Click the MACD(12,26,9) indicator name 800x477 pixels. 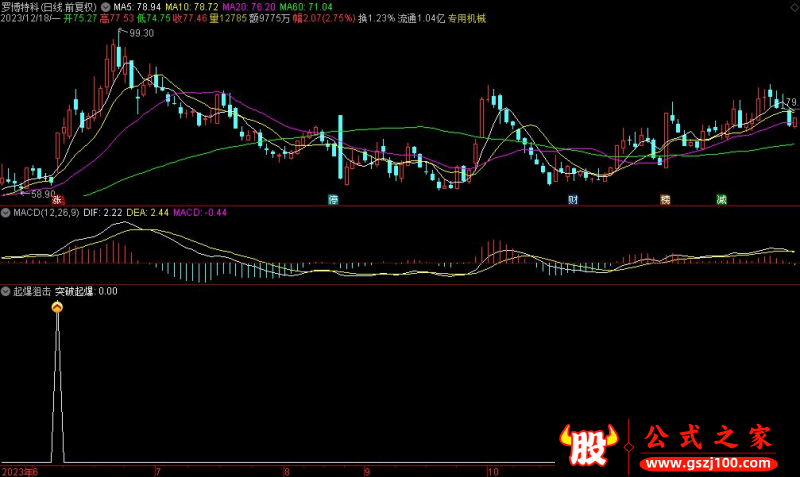tap(48, 213)
